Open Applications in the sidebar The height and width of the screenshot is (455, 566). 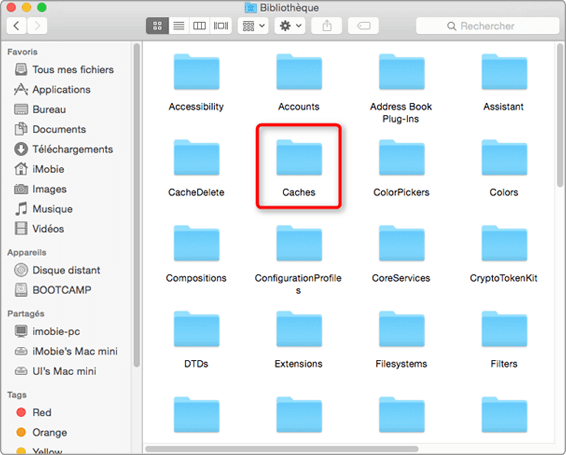pos(53,89)
